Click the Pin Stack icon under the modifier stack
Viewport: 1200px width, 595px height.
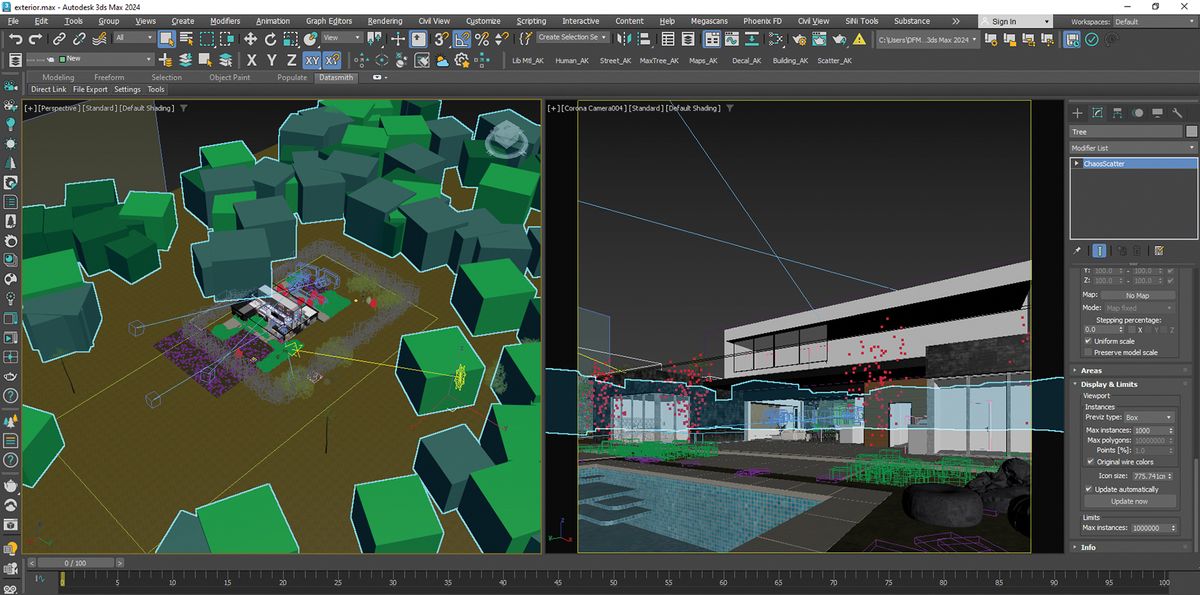click(1078, 250)
